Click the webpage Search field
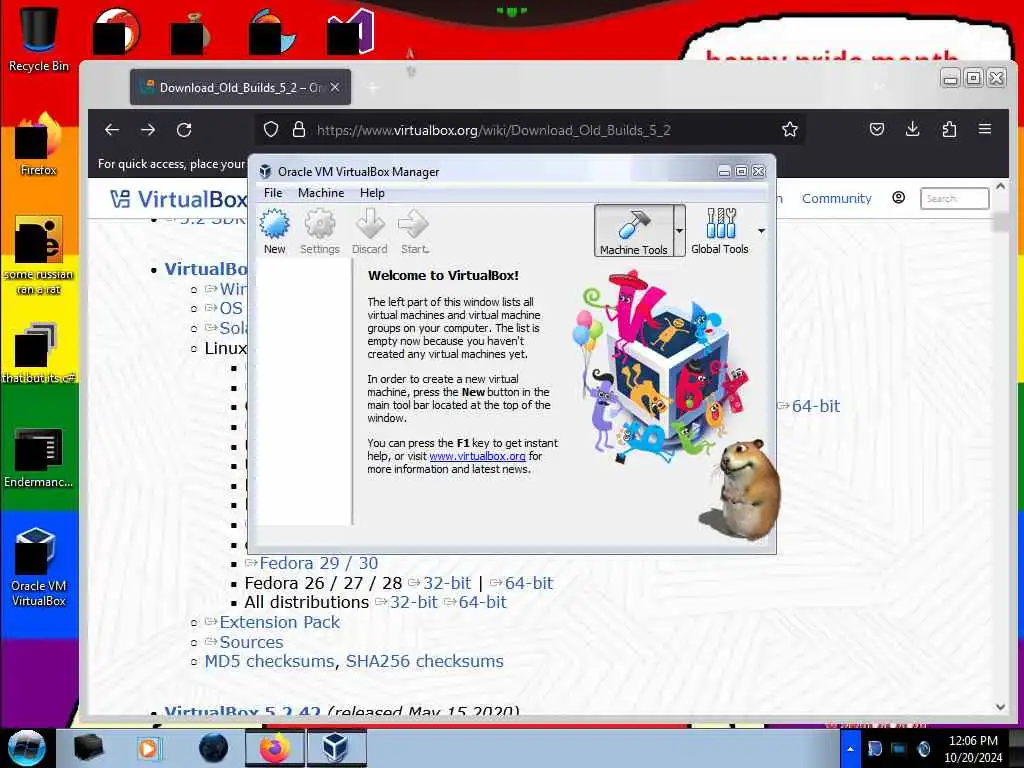 [955, 199]
